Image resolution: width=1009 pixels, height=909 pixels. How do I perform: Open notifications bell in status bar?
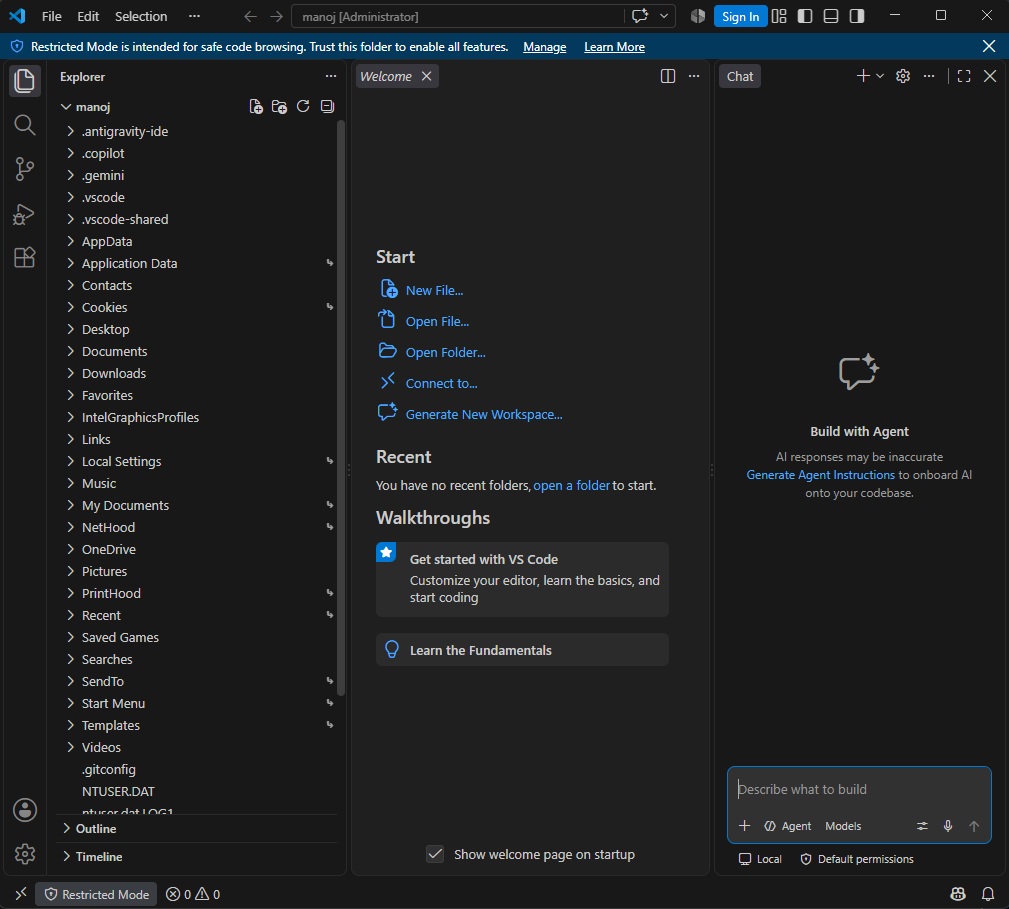[x=988, y=894]
